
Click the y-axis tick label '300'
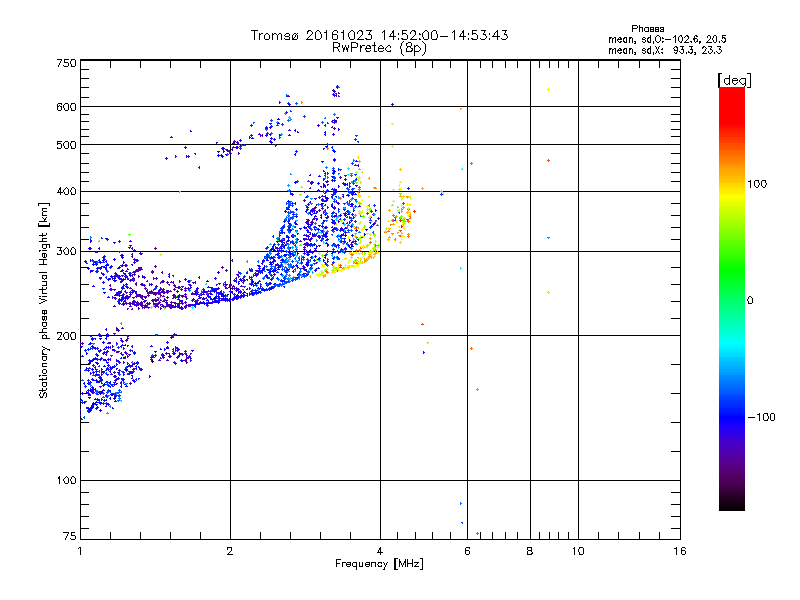coord(66,252)
